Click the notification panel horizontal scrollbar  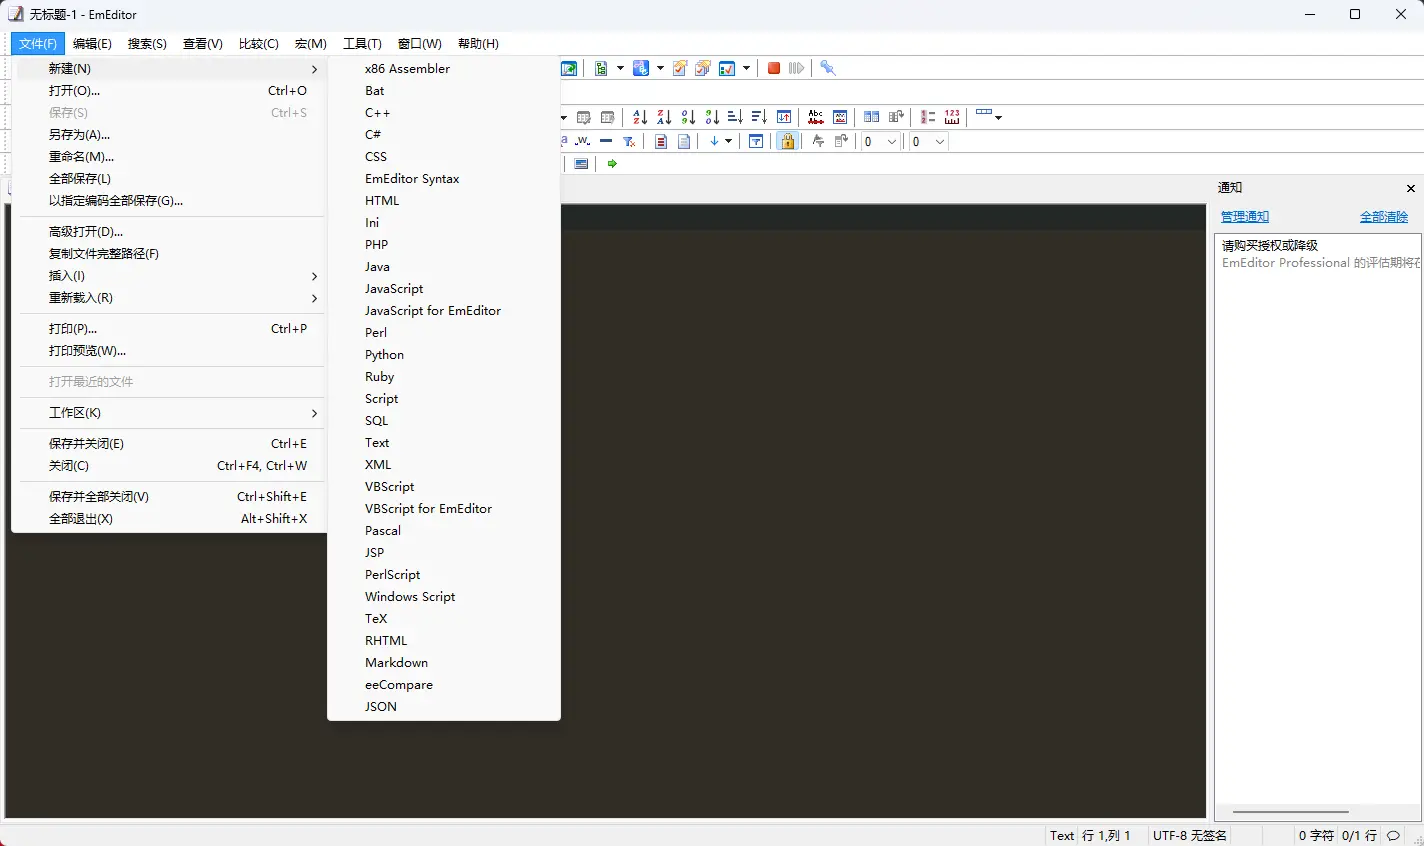pos(1291,812)
